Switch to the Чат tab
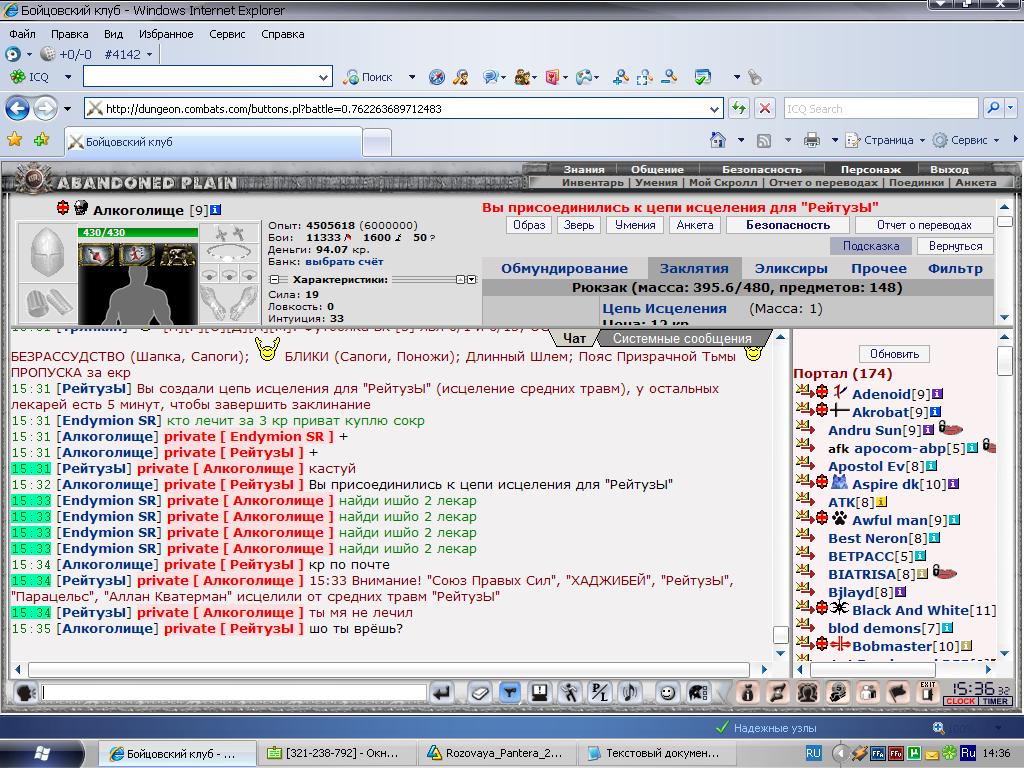The width and height of the screenshot is (1024, 768). click(574, 338)
